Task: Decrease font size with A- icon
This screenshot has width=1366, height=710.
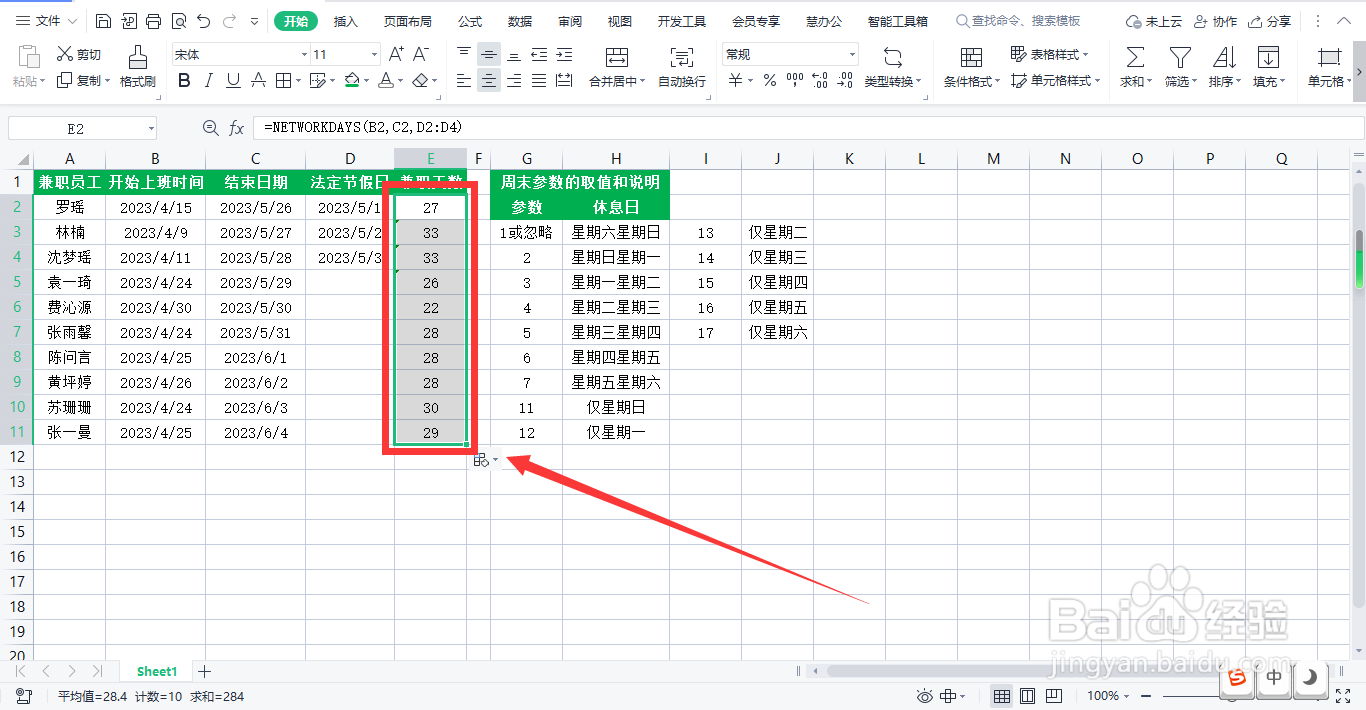Action: (x=421, y=55)
